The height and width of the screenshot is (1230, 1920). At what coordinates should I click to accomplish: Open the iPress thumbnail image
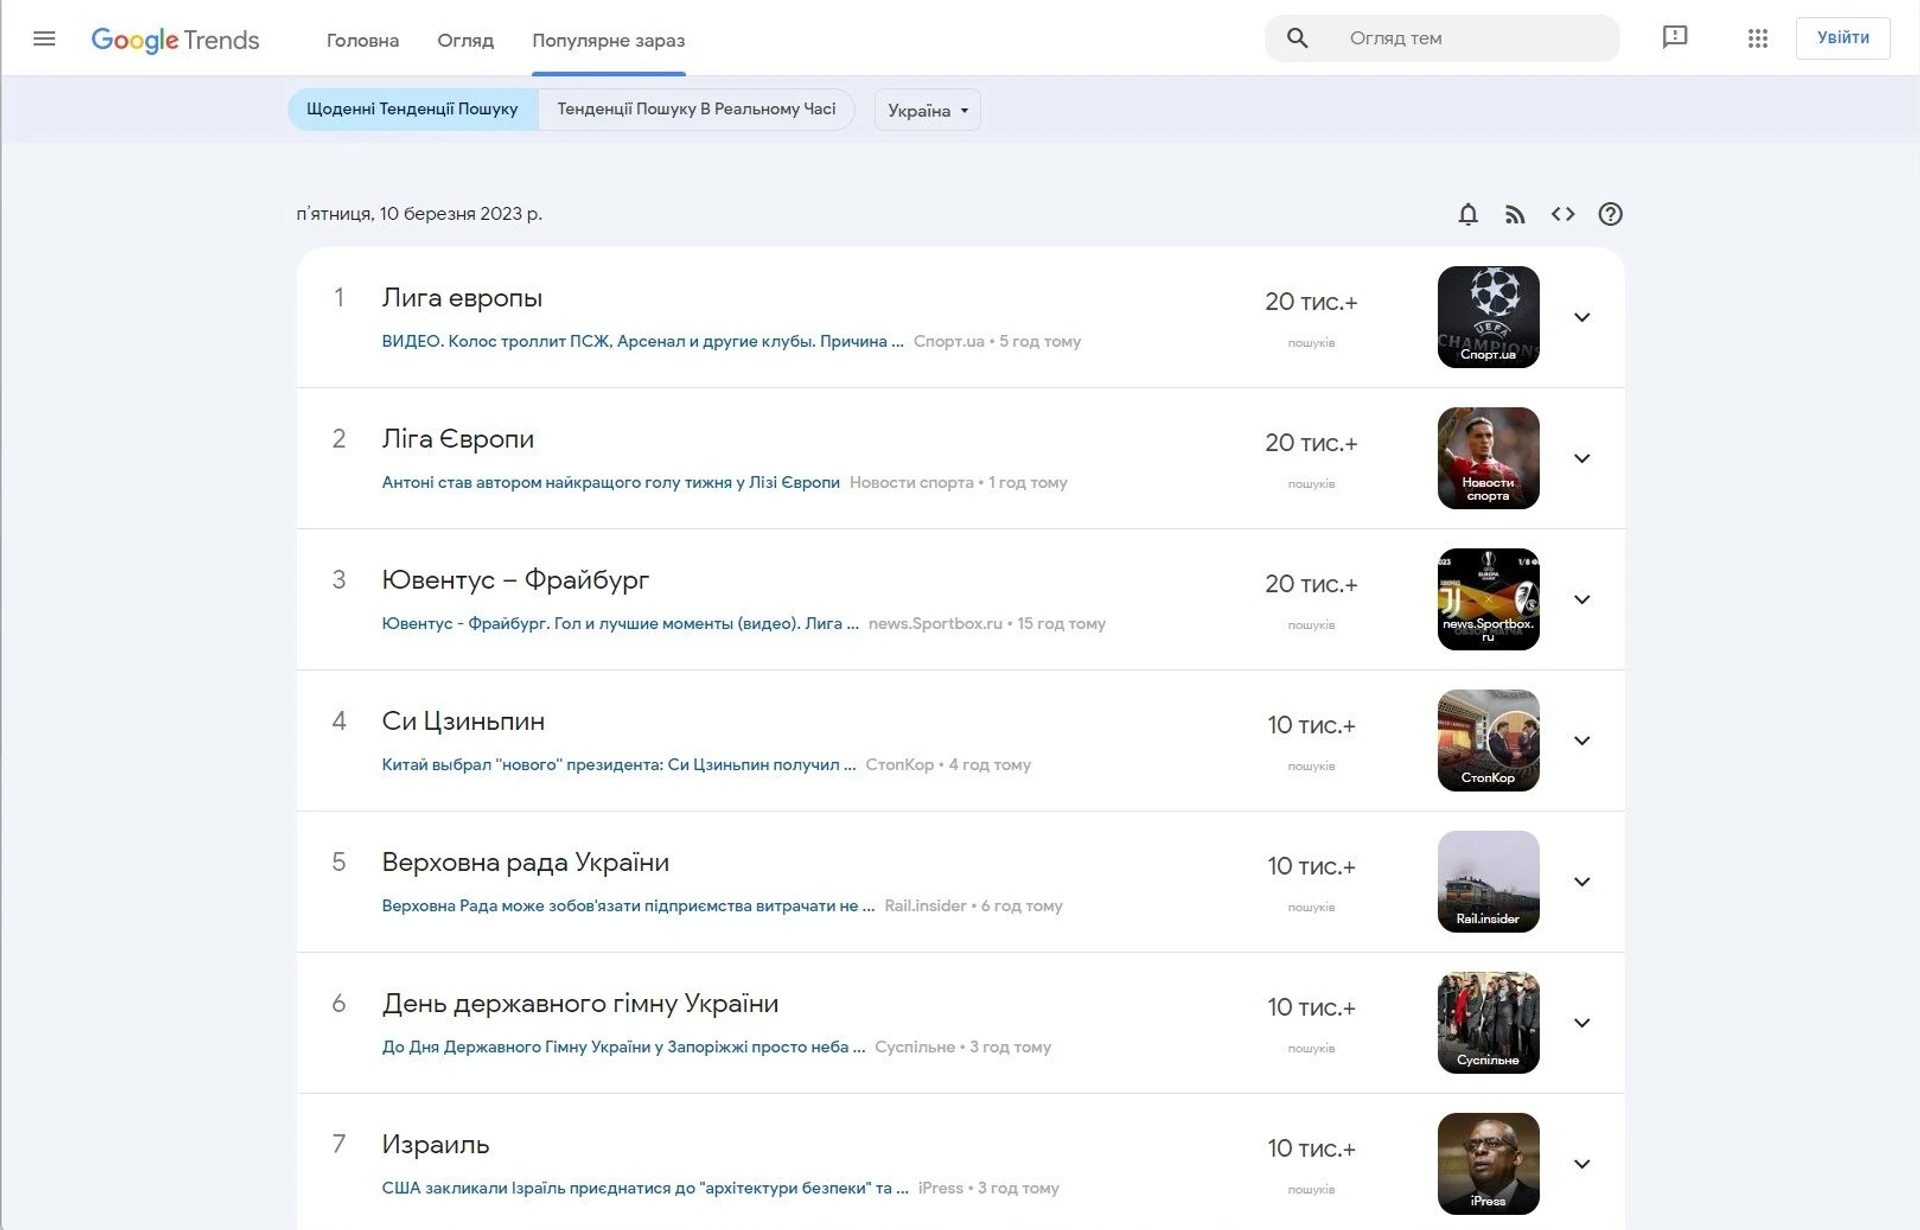coord(1488,1163)
